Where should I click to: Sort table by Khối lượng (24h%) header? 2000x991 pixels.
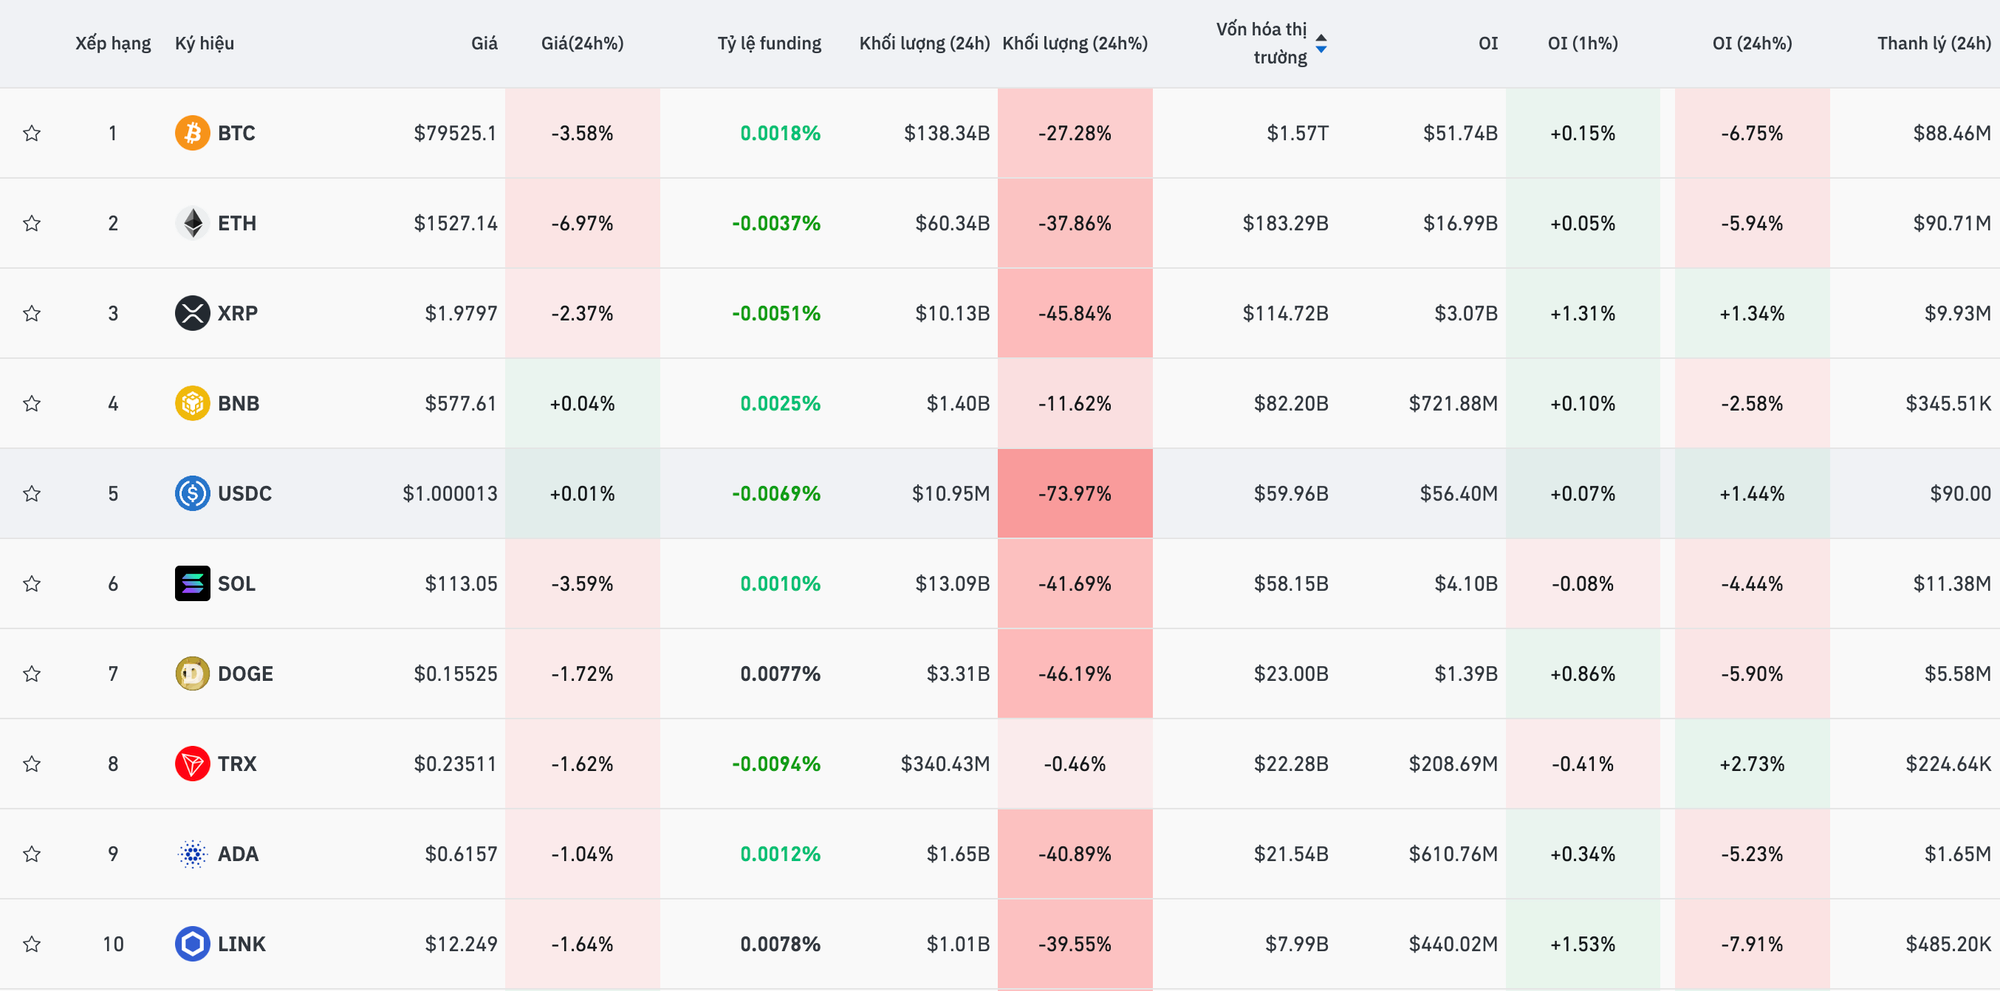point(1075,43)
